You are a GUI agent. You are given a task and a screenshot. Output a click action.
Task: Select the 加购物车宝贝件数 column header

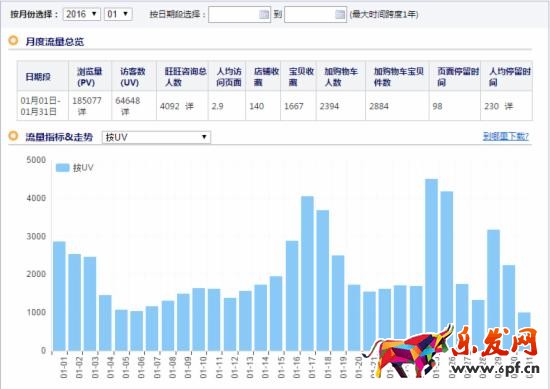tap(397, 76)
